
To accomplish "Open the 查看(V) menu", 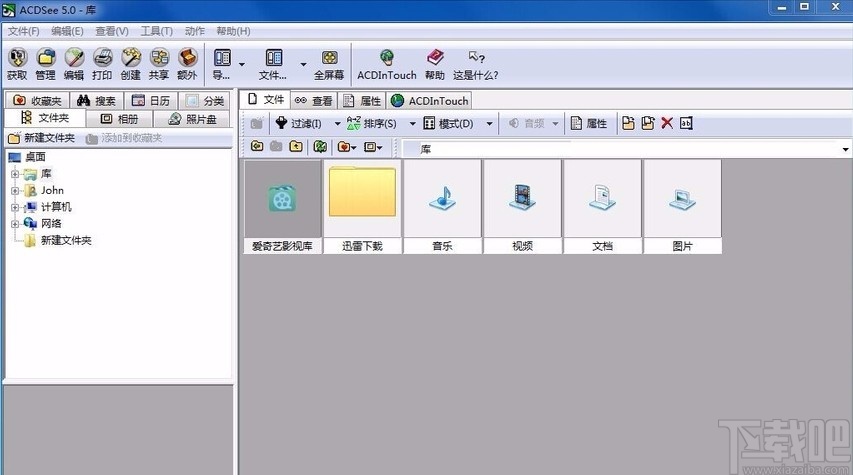I will coord(112,31).
